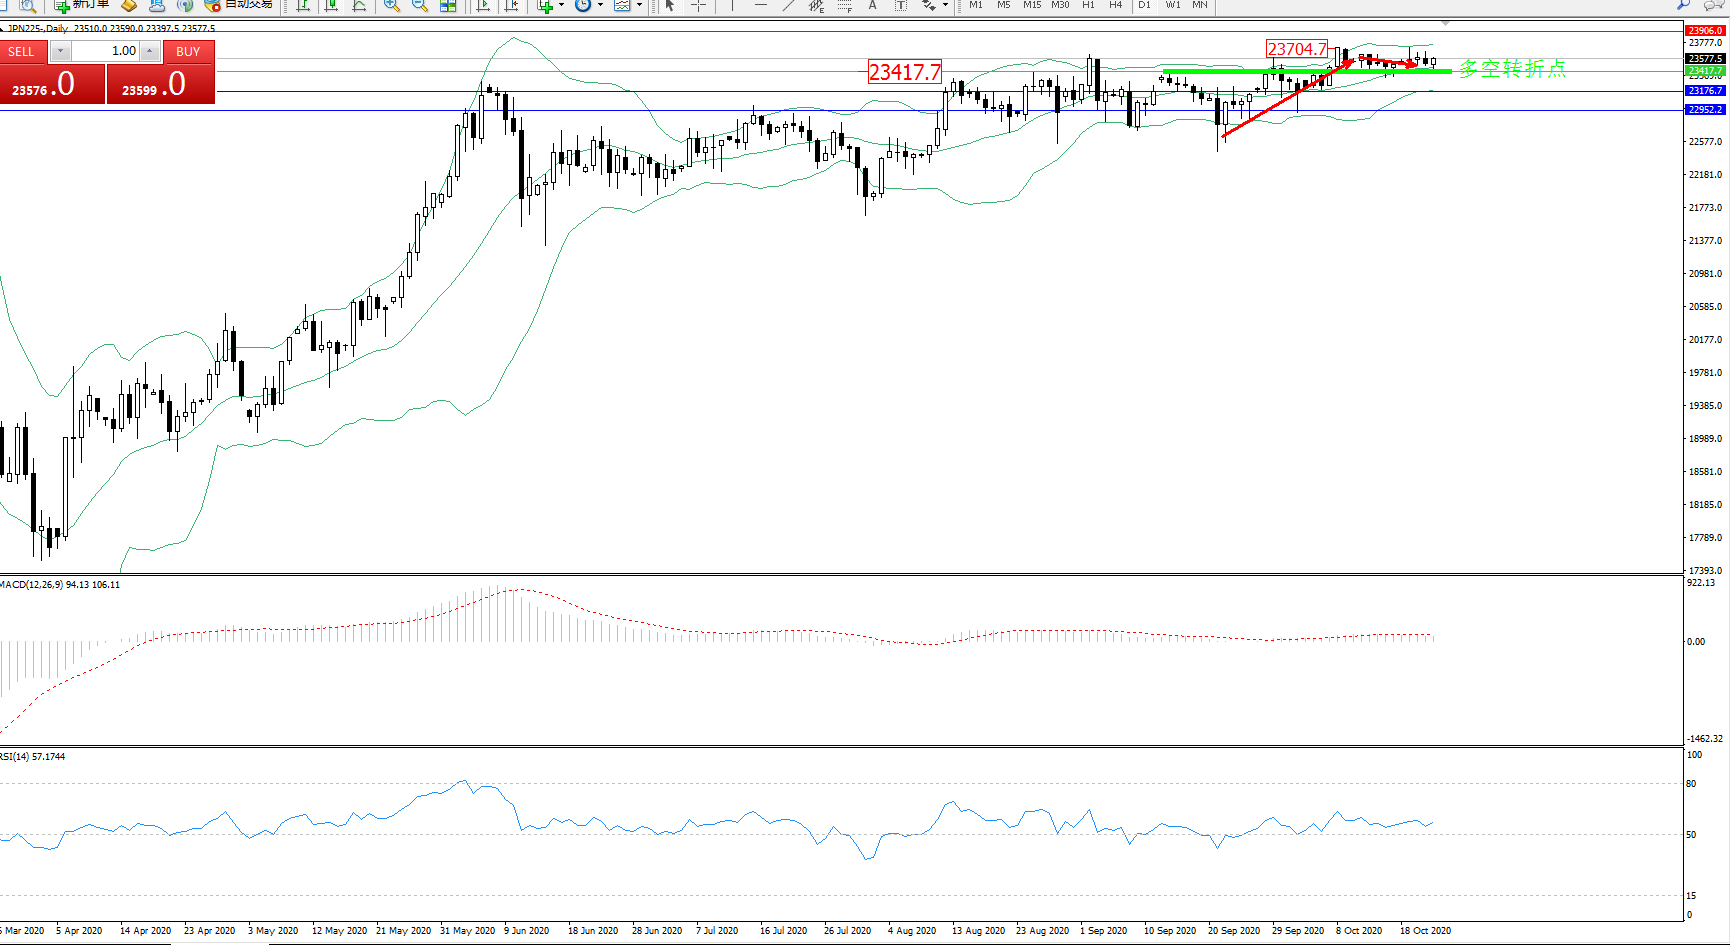Click the red SELL button
Viewport: 1730px width, 945px height.
coord(21,51)
